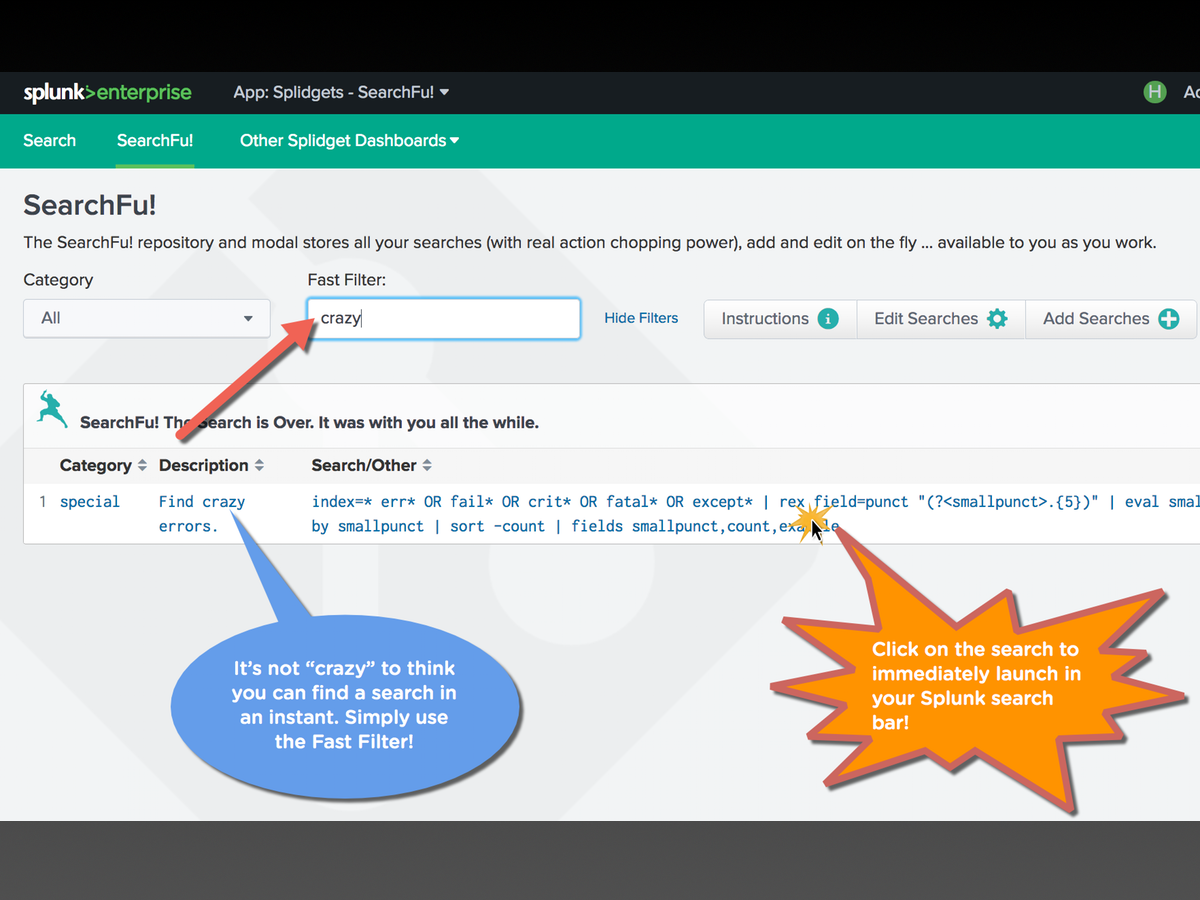The width and height of the screenshot is (1200, 900).
Task: Open the Search tab
Action: (x=50, y=141)
